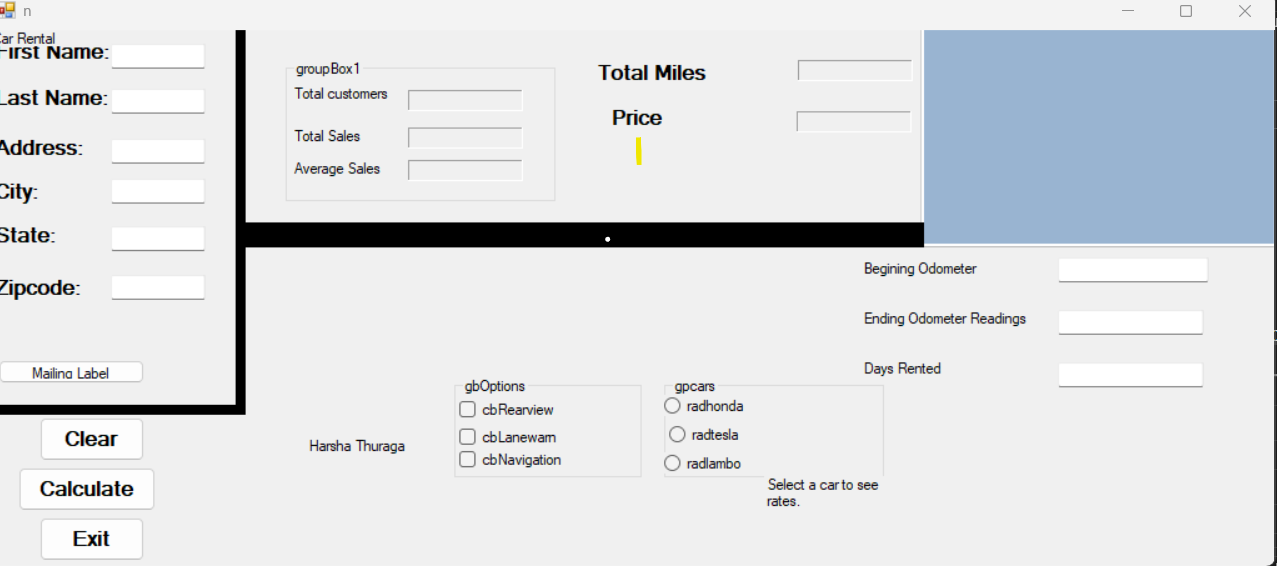
Task: Select the Days Rented text box
Action: point(1130,375)
